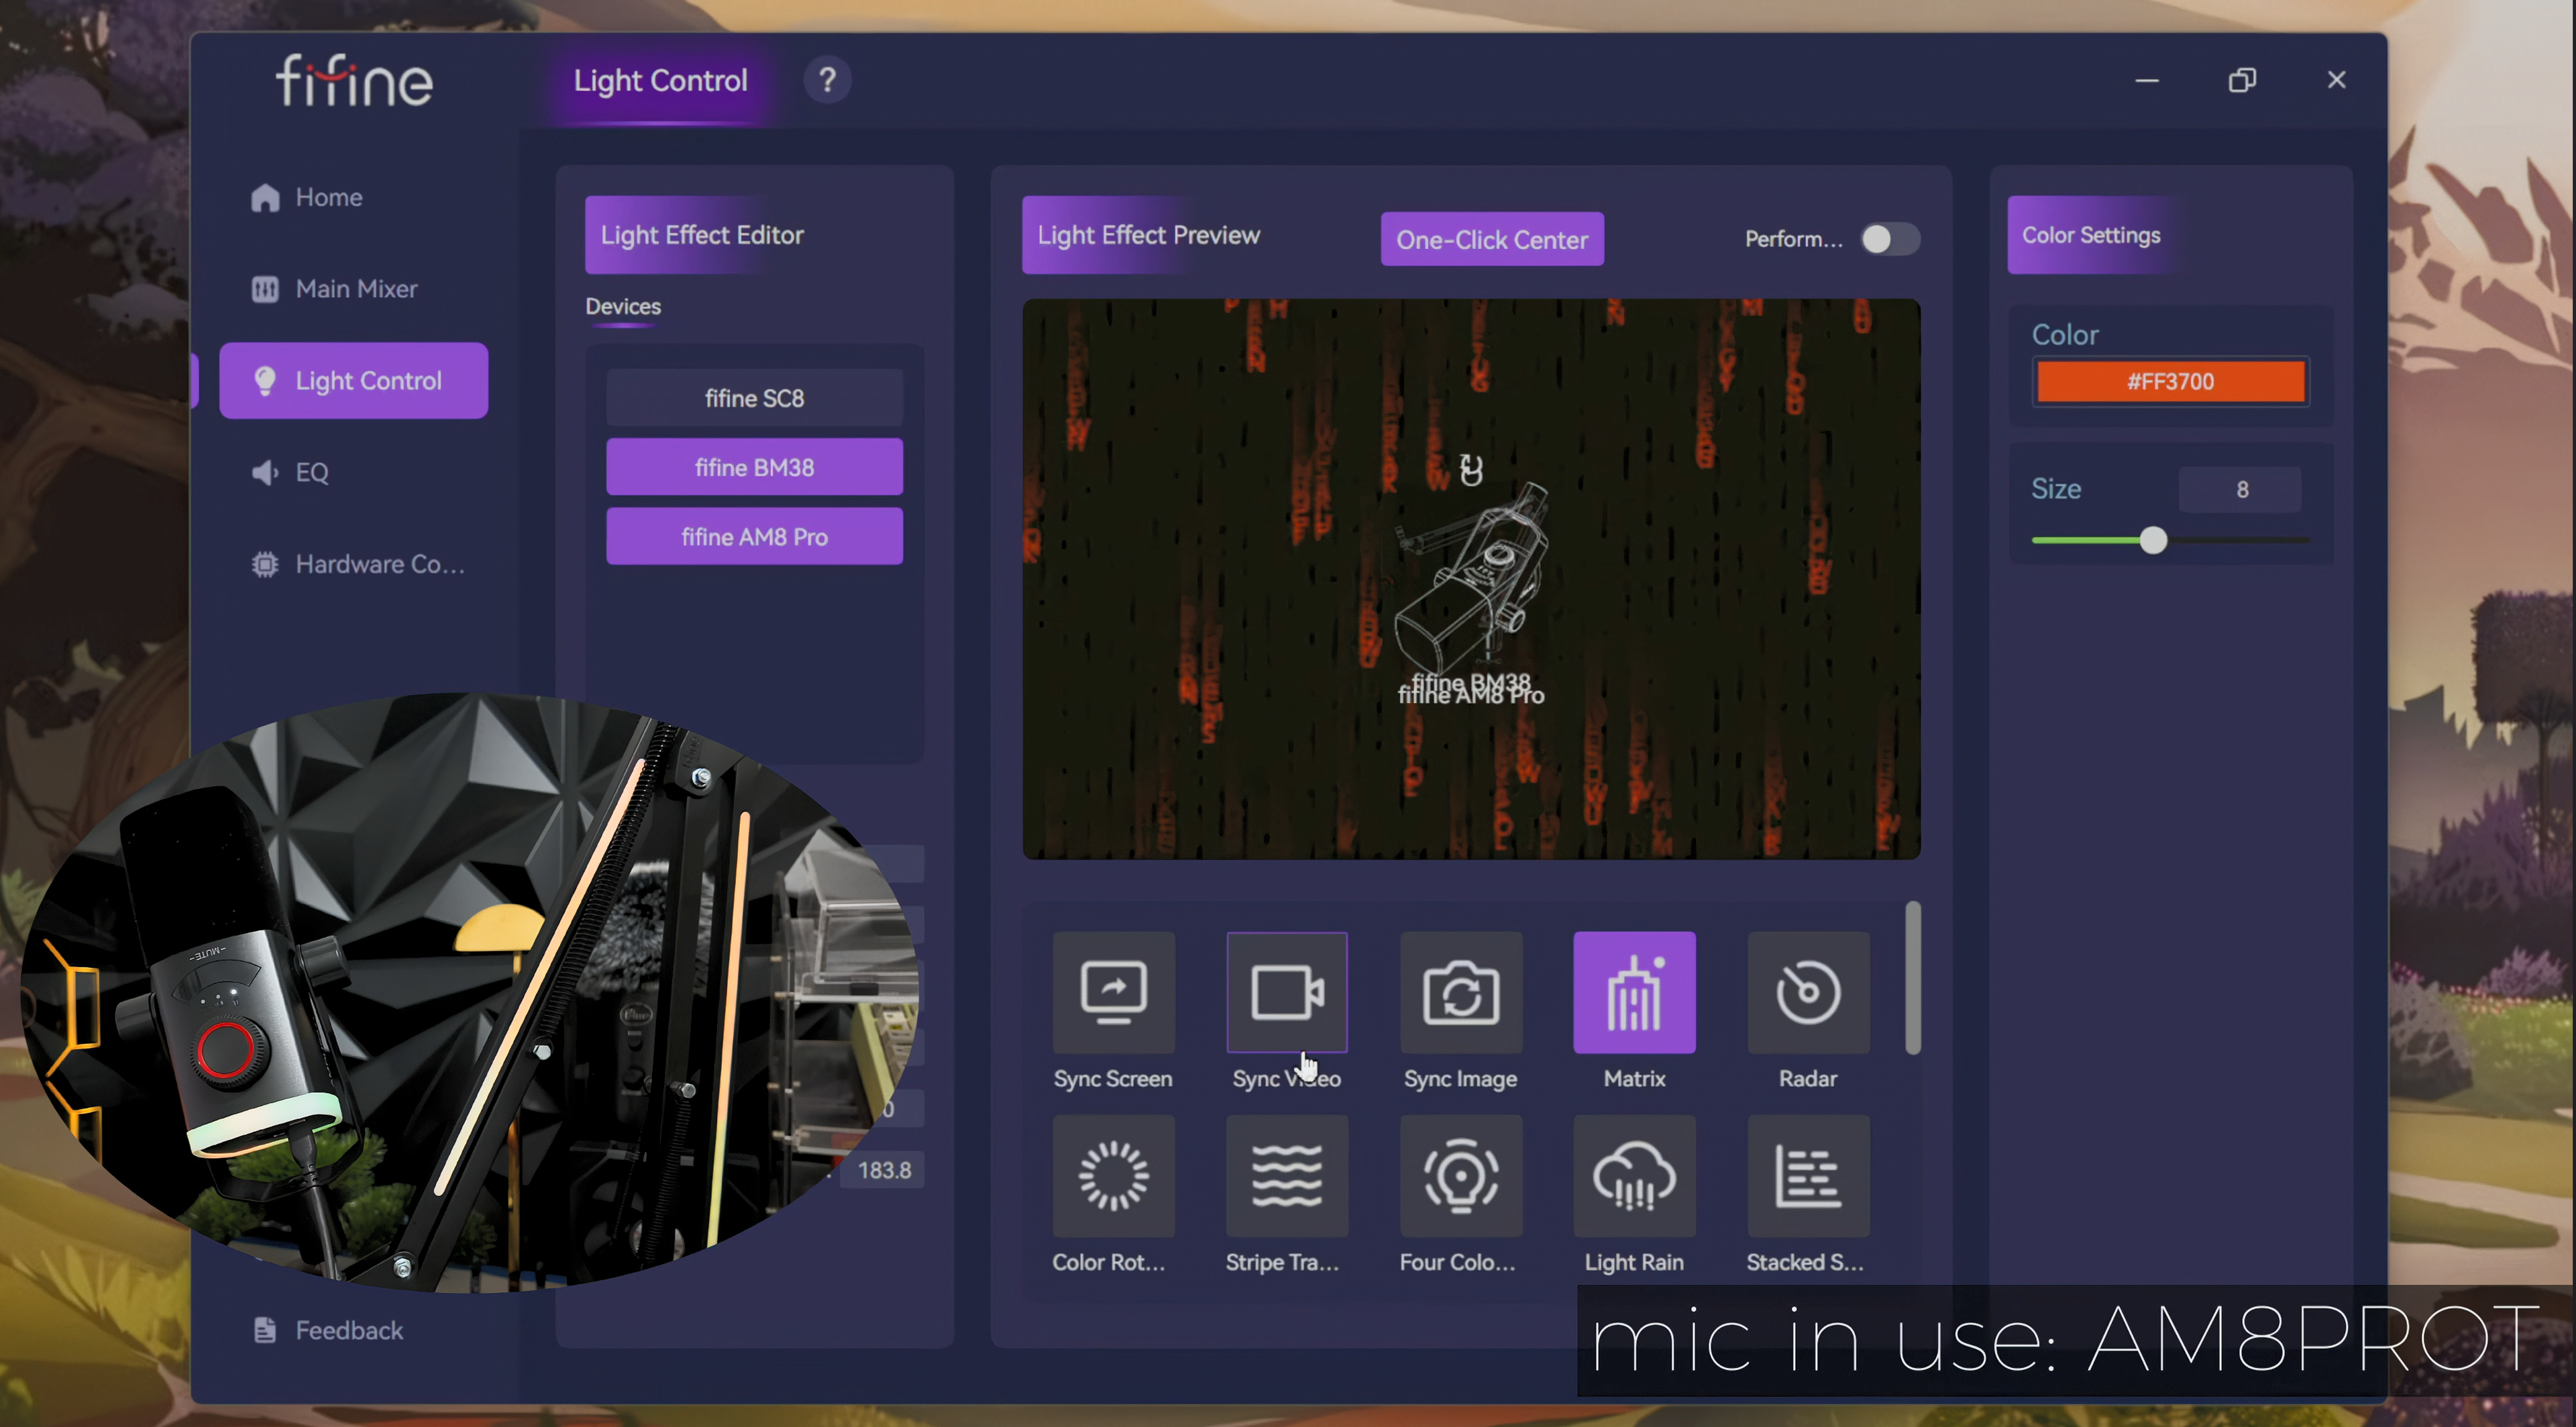Click the Main Mixer sliders icon

(265, 289)
